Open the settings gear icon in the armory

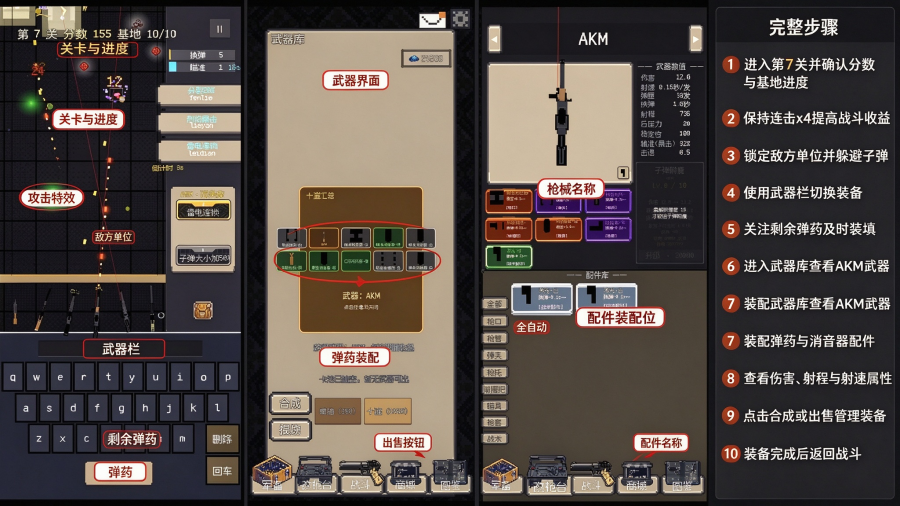pos(460,19)
